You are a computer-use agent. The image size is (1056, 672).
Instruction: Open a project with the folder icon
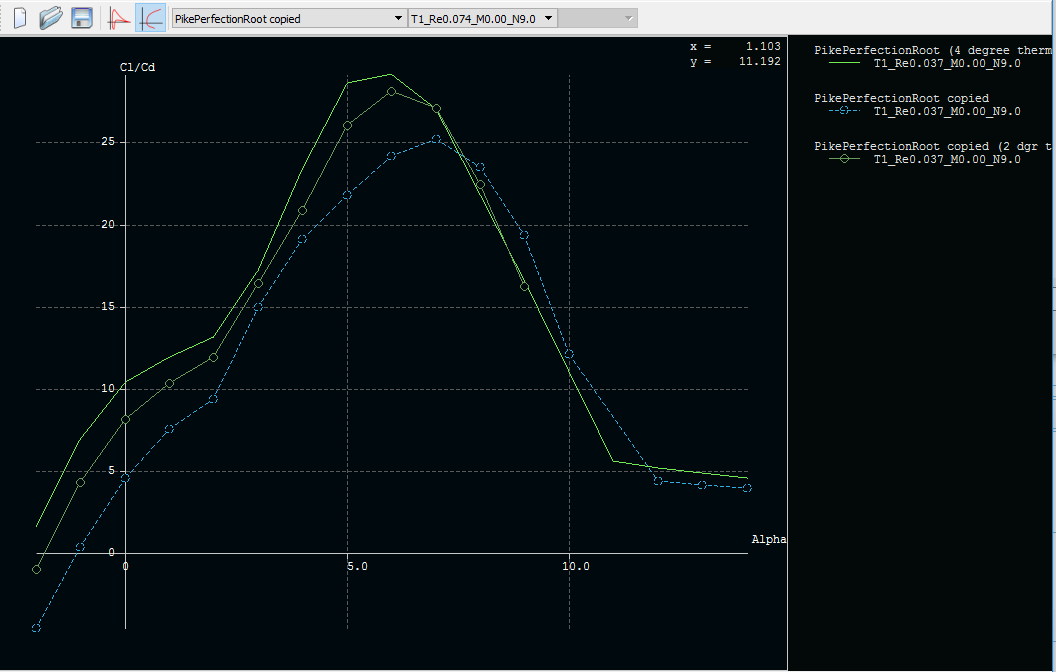[51, 18]
